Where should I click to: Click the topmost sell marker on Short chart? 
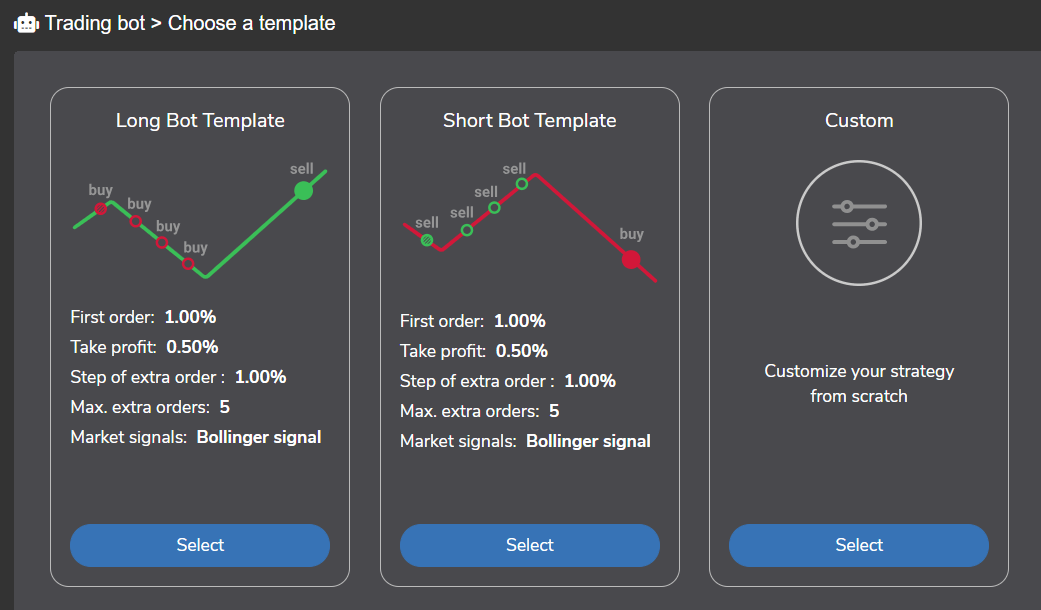tap(522, 186)
